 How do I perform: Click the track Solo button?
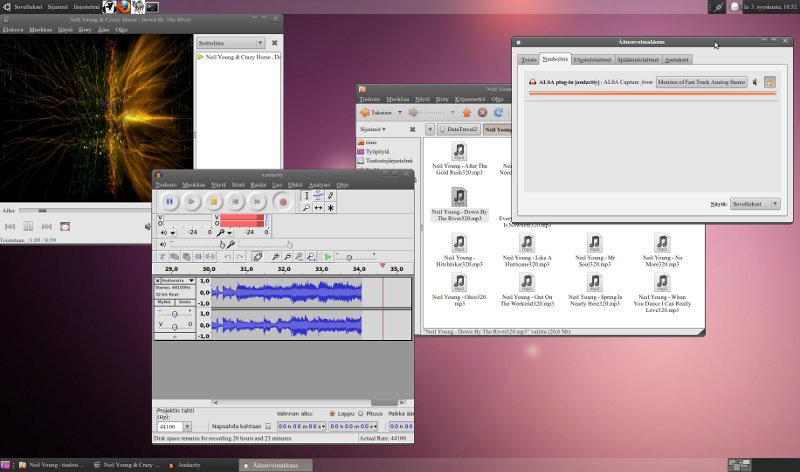(185, 302)
